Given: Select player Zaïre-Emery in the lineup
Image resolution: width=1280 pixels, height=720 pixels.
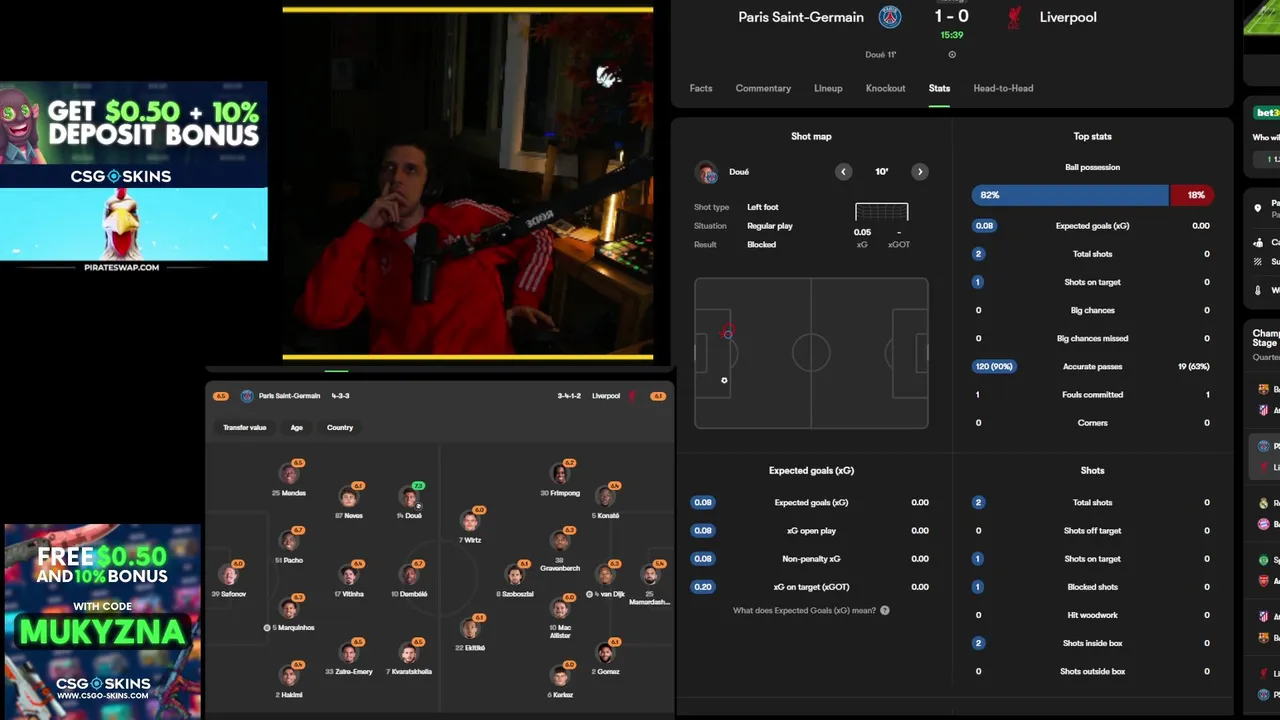Looking at the screenshot, I should (x=349, y=657).
